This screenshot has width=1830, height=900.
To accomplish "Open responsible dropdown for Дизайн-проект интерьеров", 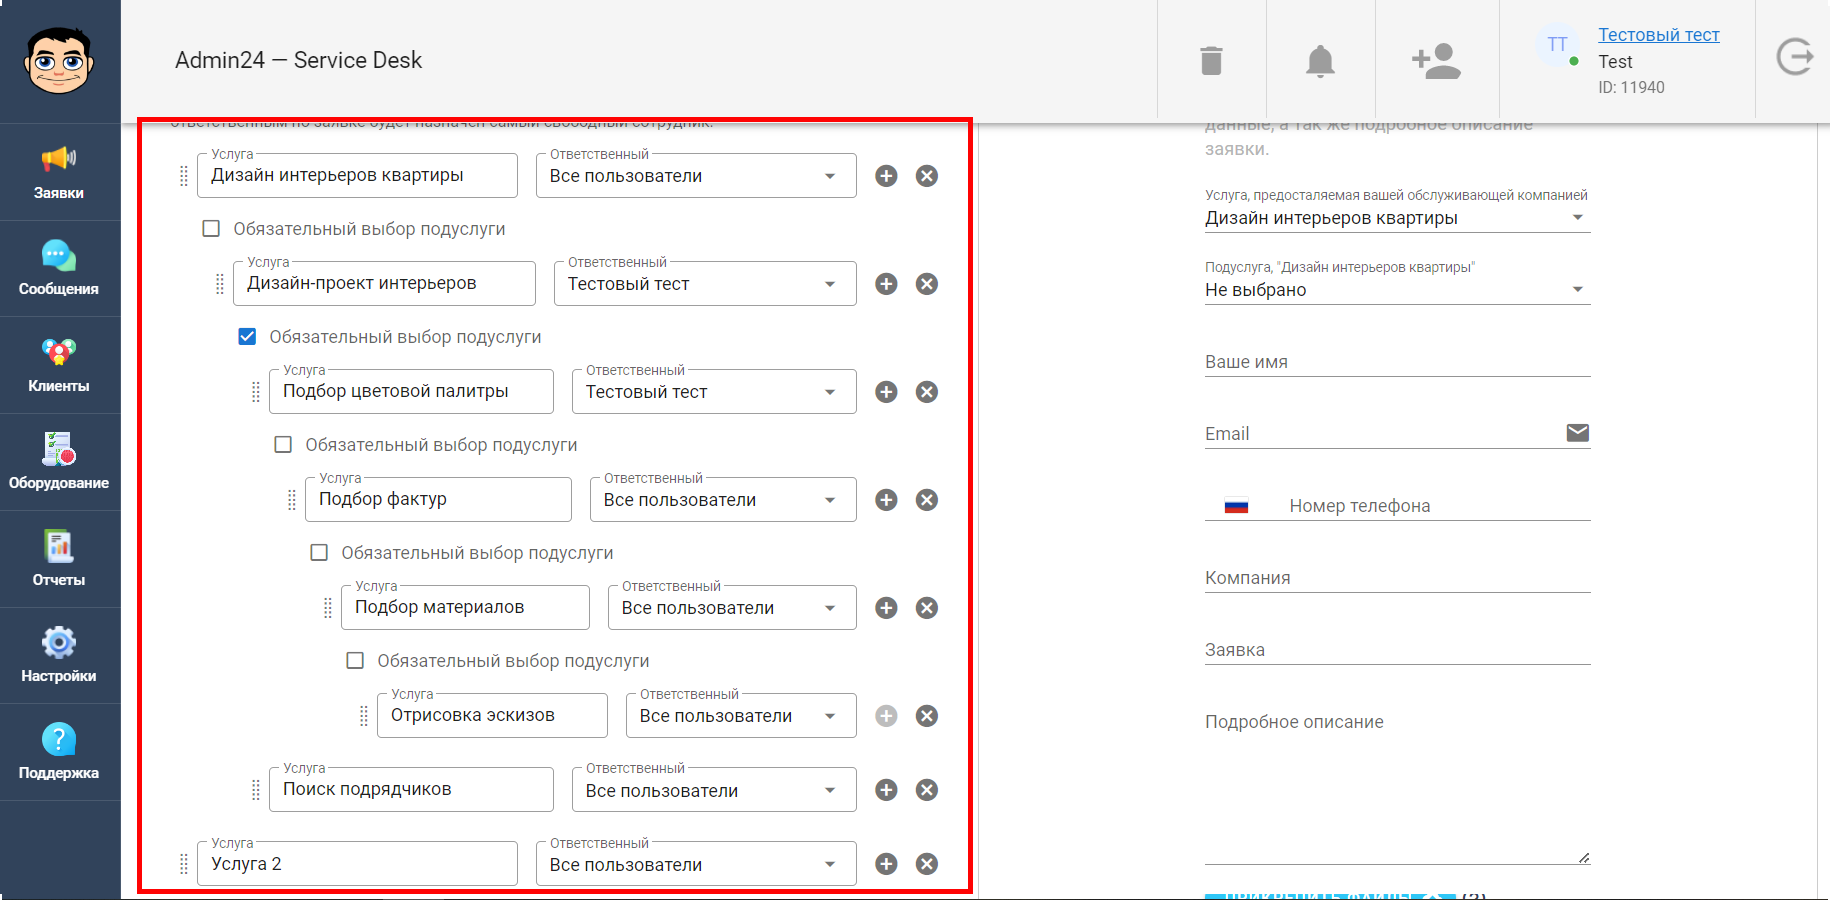I will click(705, 284).
